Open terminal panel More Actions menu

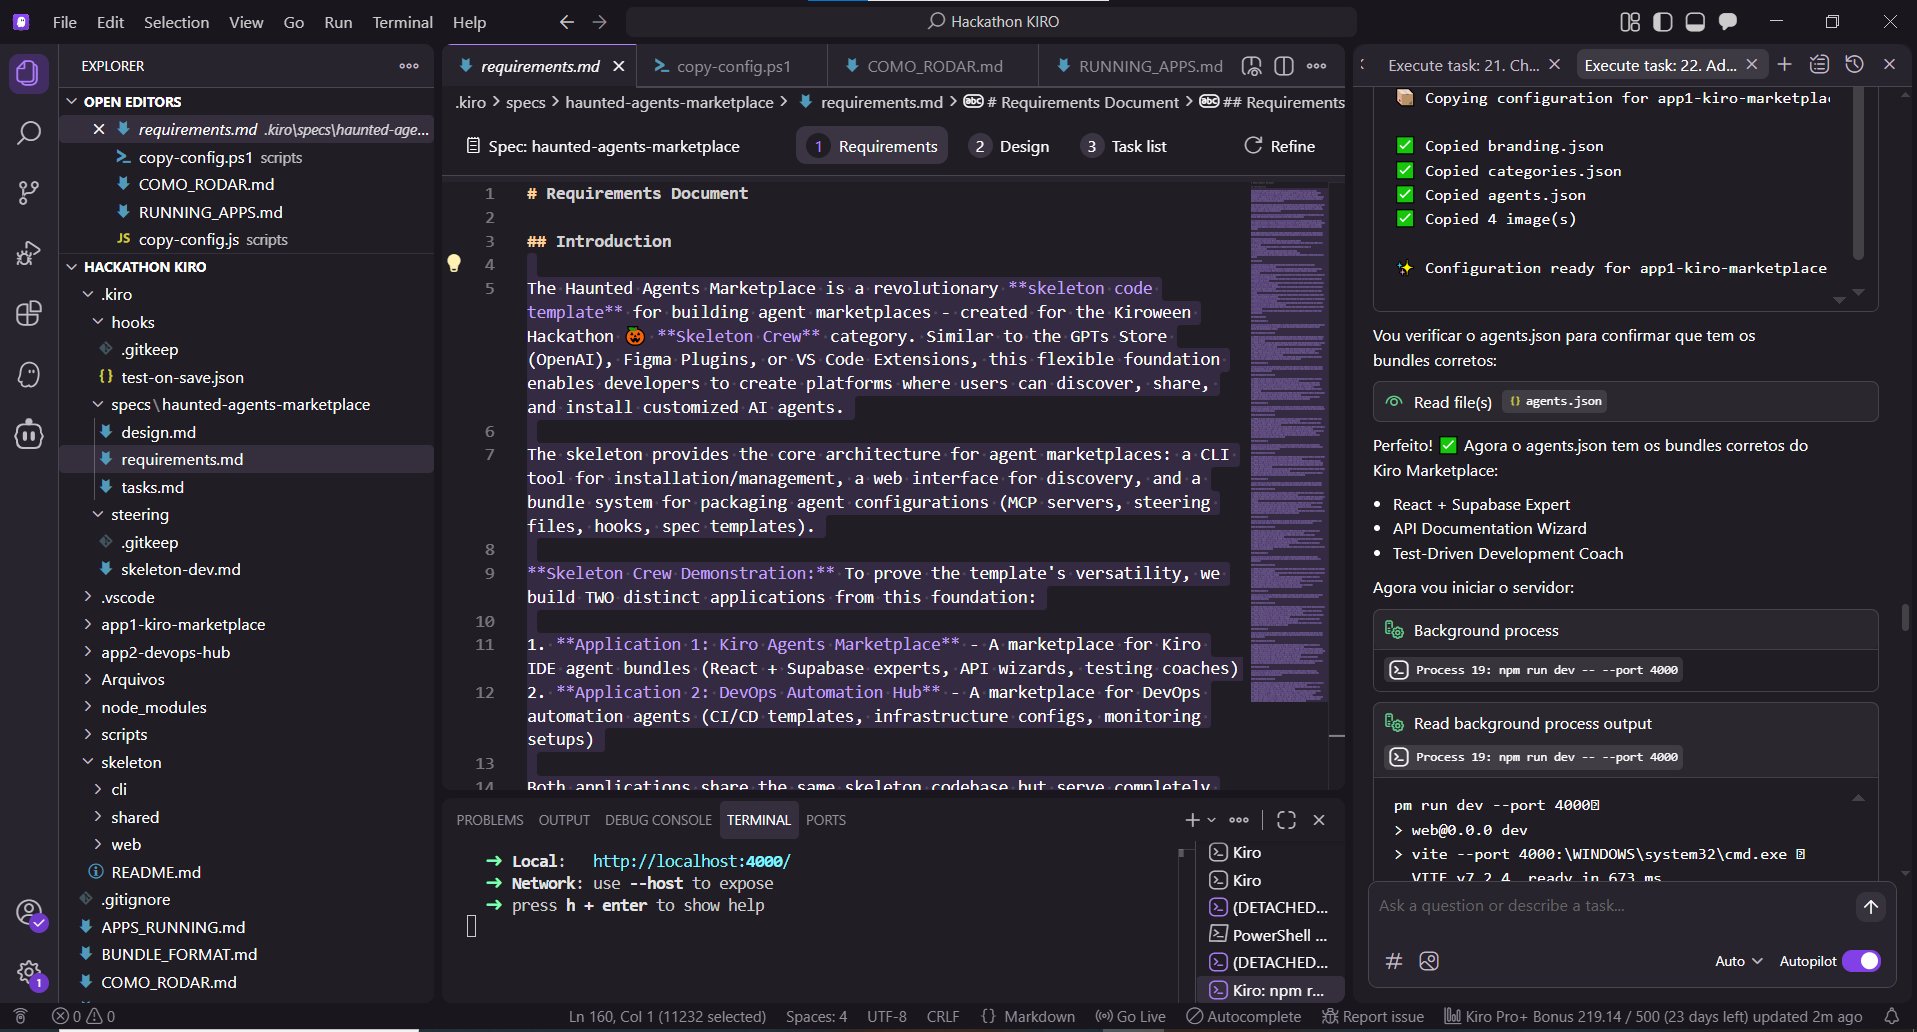tap(1239, 820)
